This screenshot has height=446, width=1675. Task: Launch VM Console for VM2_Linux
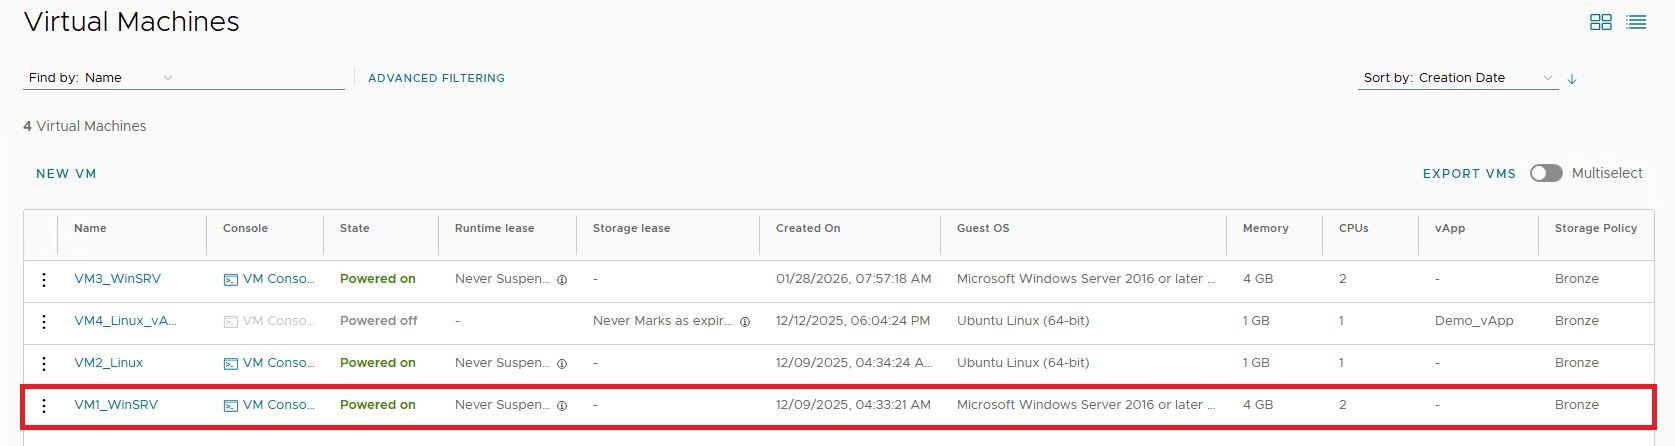click(269, 363)
